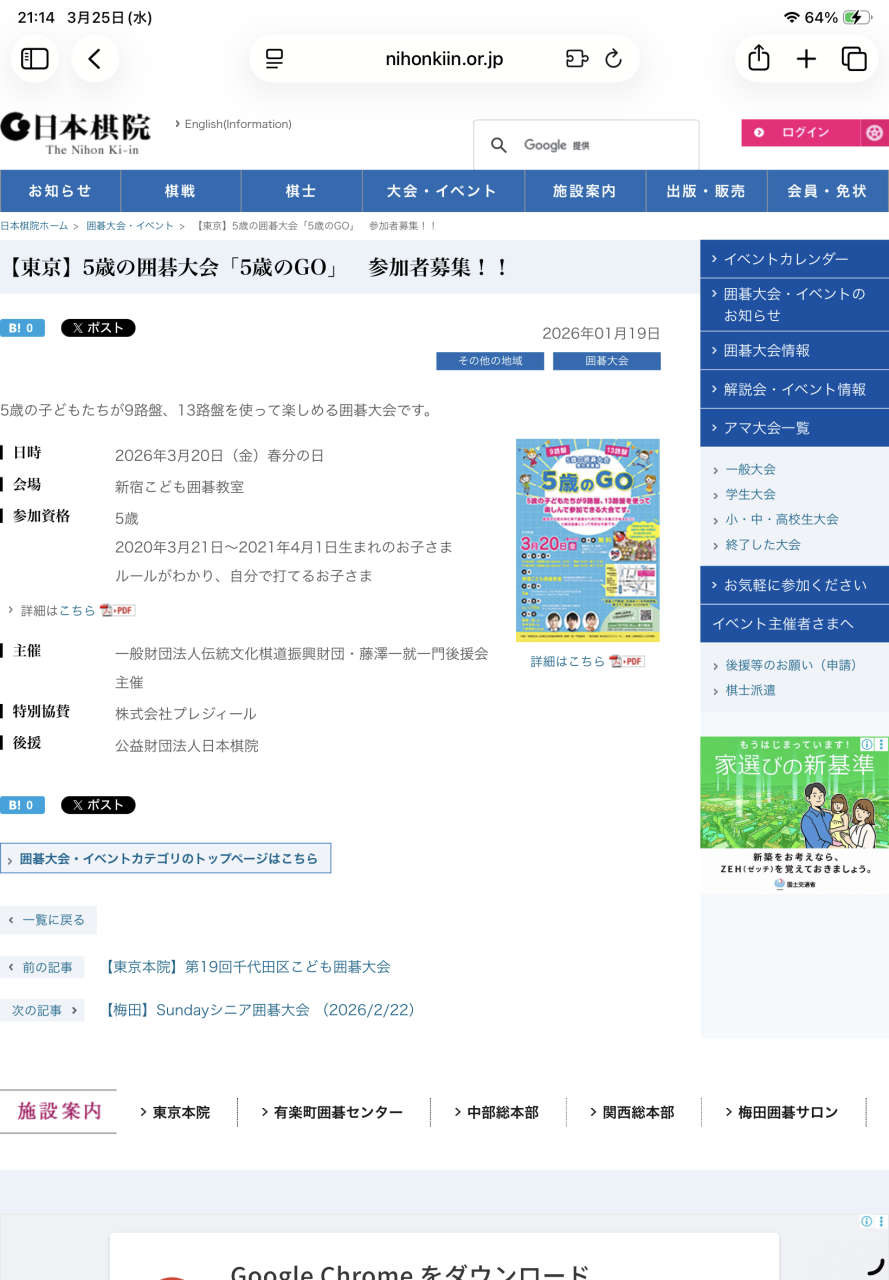889x1280 pixels.
Task: Share the article via X ポスト
Action: (97, 326)
